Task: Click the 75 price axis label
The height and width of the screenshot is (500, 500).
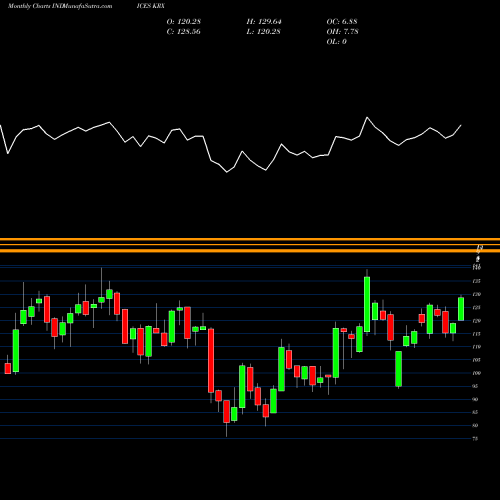Action: [476, 439]
